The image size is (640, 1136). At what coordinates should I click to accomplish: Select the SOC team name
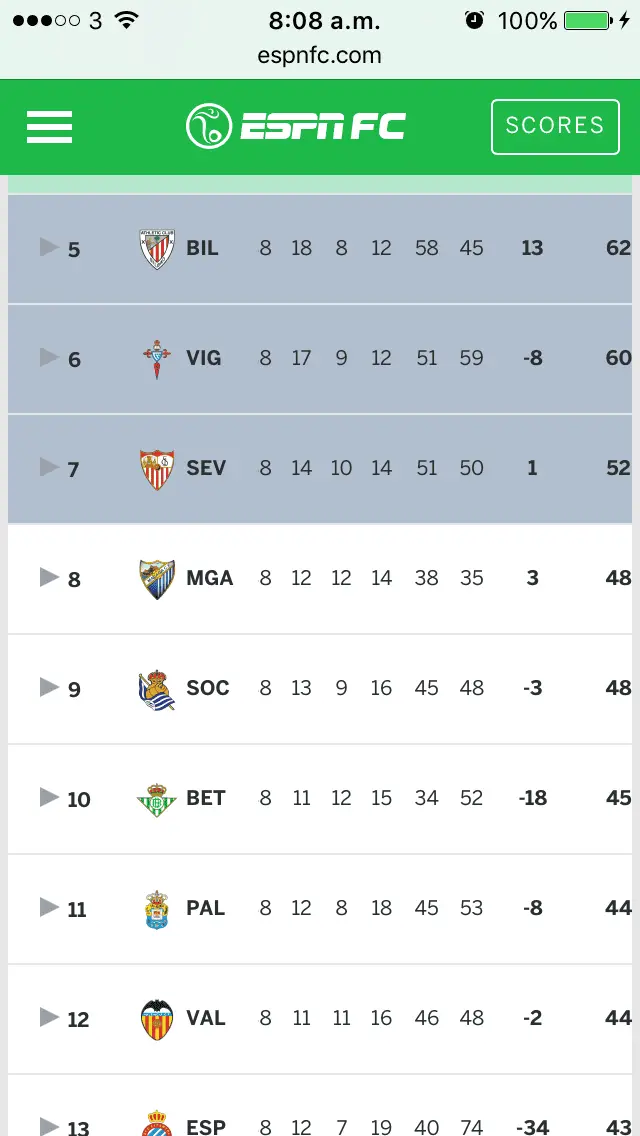(x=208, y=688)
